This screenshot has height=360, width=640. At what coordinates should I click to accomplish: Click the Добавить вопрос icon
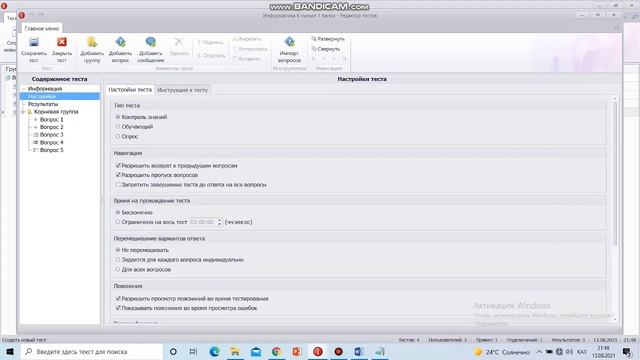[120, 42]
